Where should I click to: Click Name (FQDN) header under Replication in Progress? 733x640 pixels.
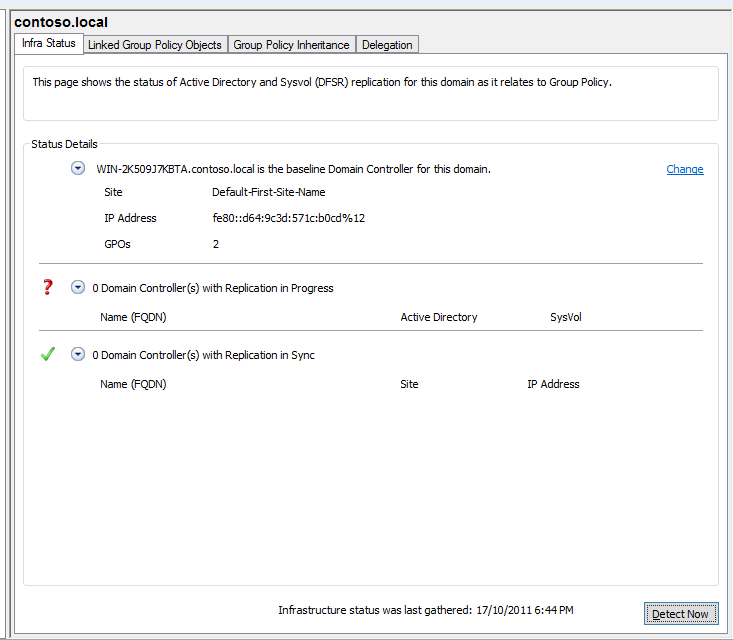133,317
